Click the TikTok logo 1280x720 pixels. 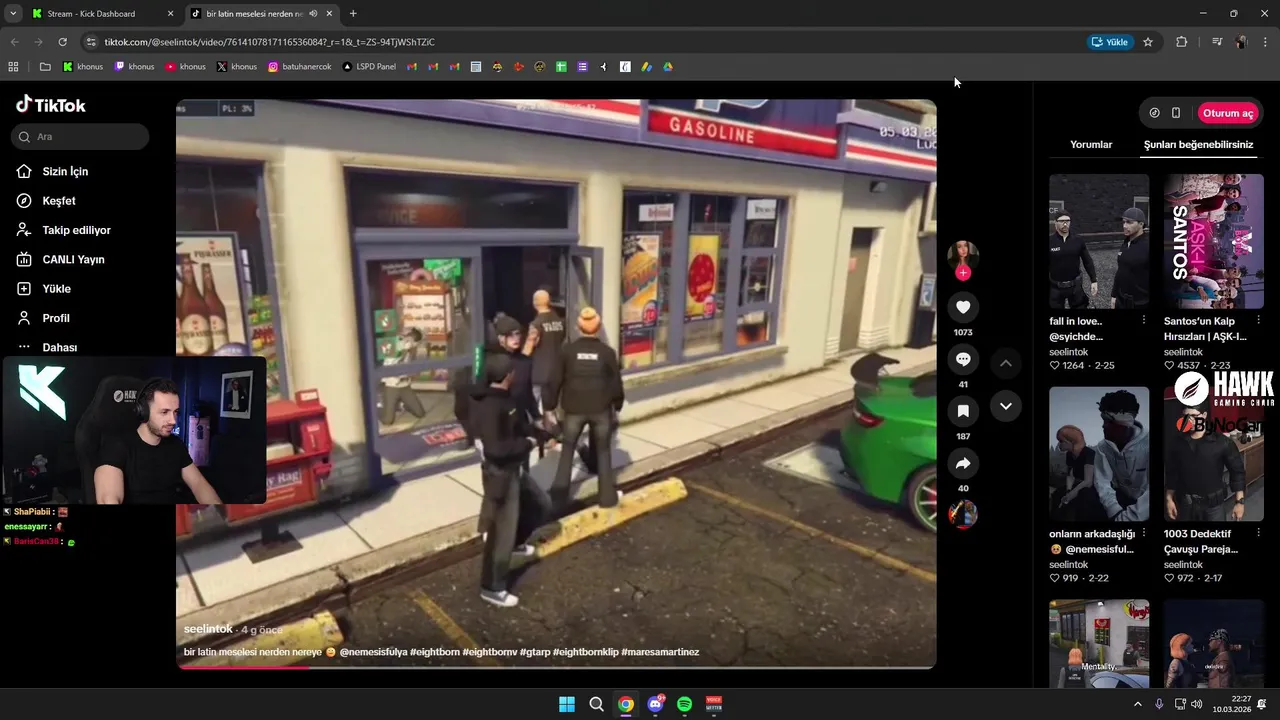[x=51, y=105]
